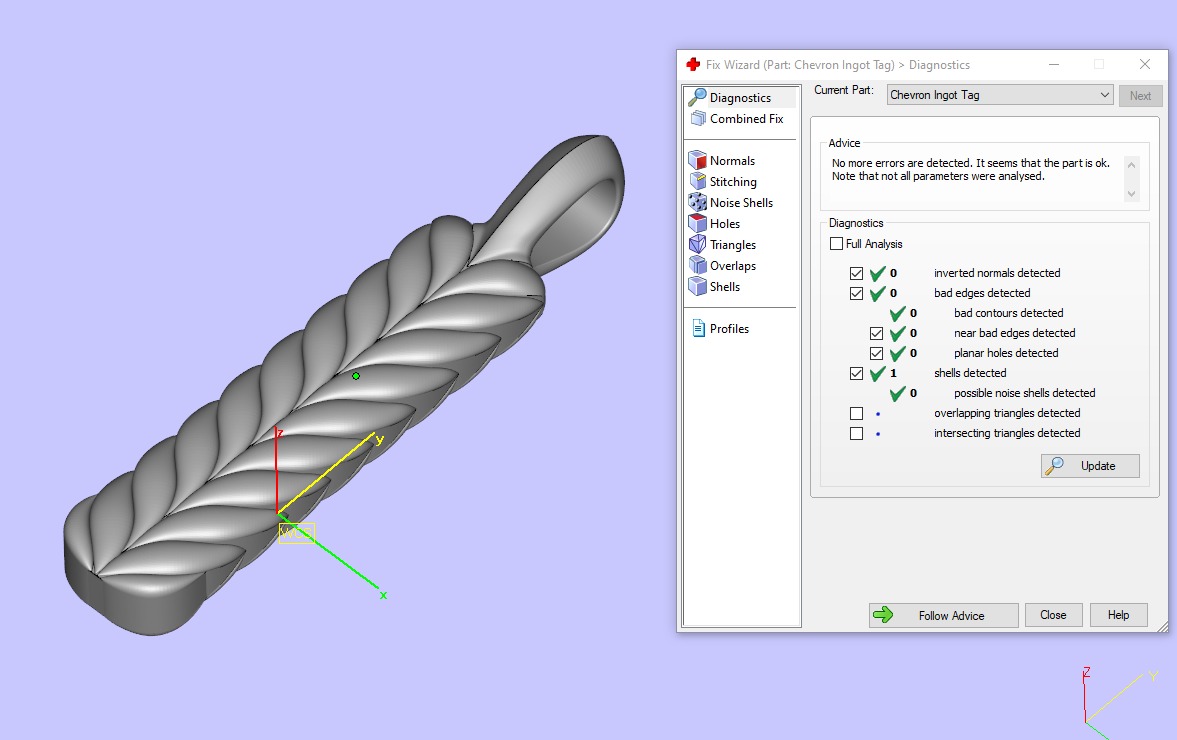Enable intersecting triangles detected checkbox

coord(856,434)
